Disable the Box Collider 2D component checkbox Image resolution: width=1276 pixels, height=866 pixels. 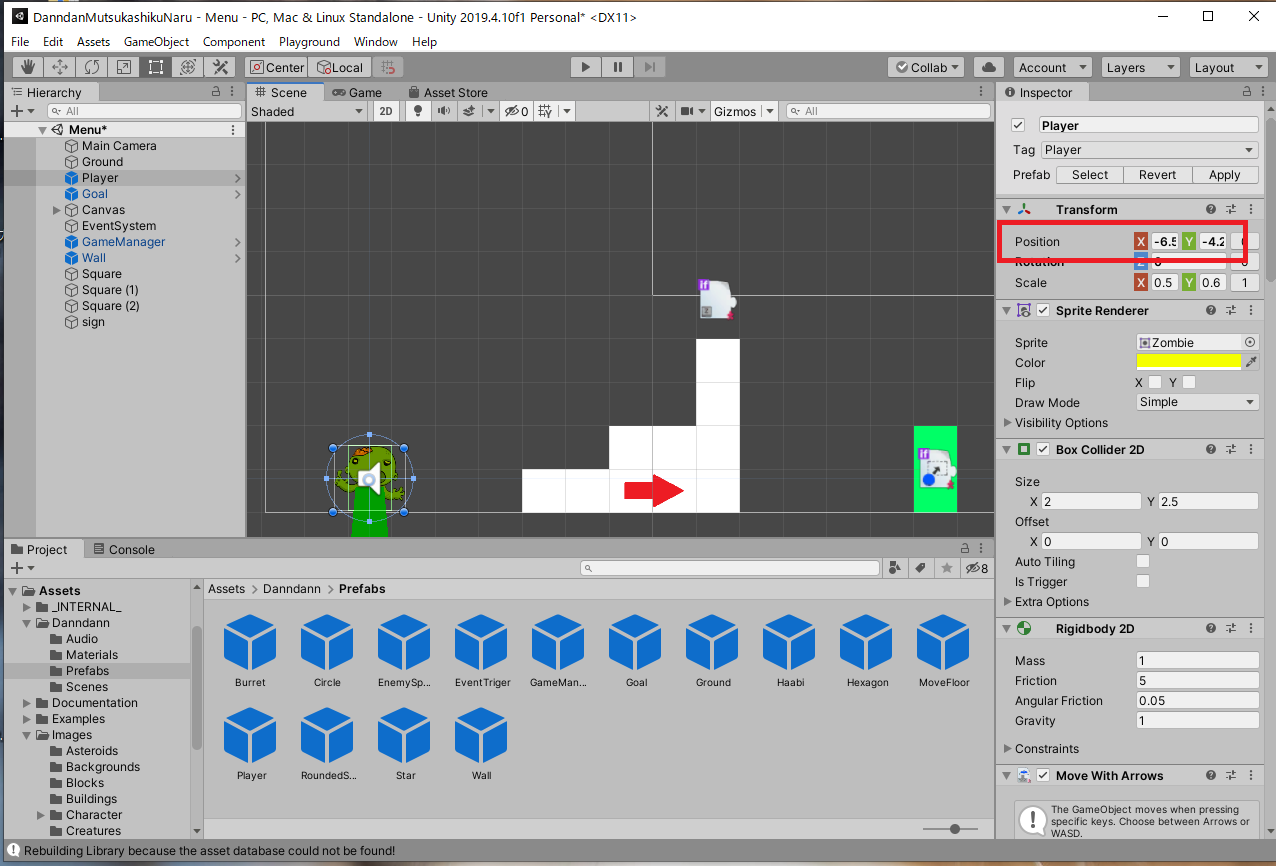pos(1043,449)
